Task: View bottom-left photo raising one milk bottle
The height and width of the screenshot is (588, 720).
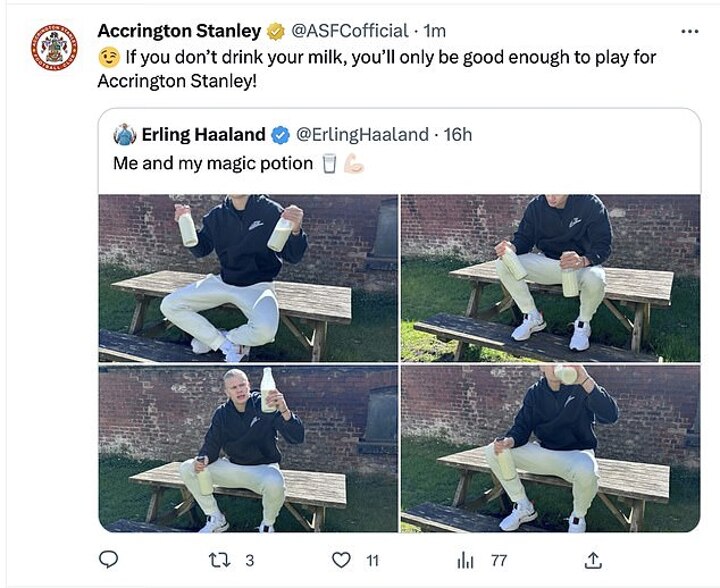Action: point(248,449)
